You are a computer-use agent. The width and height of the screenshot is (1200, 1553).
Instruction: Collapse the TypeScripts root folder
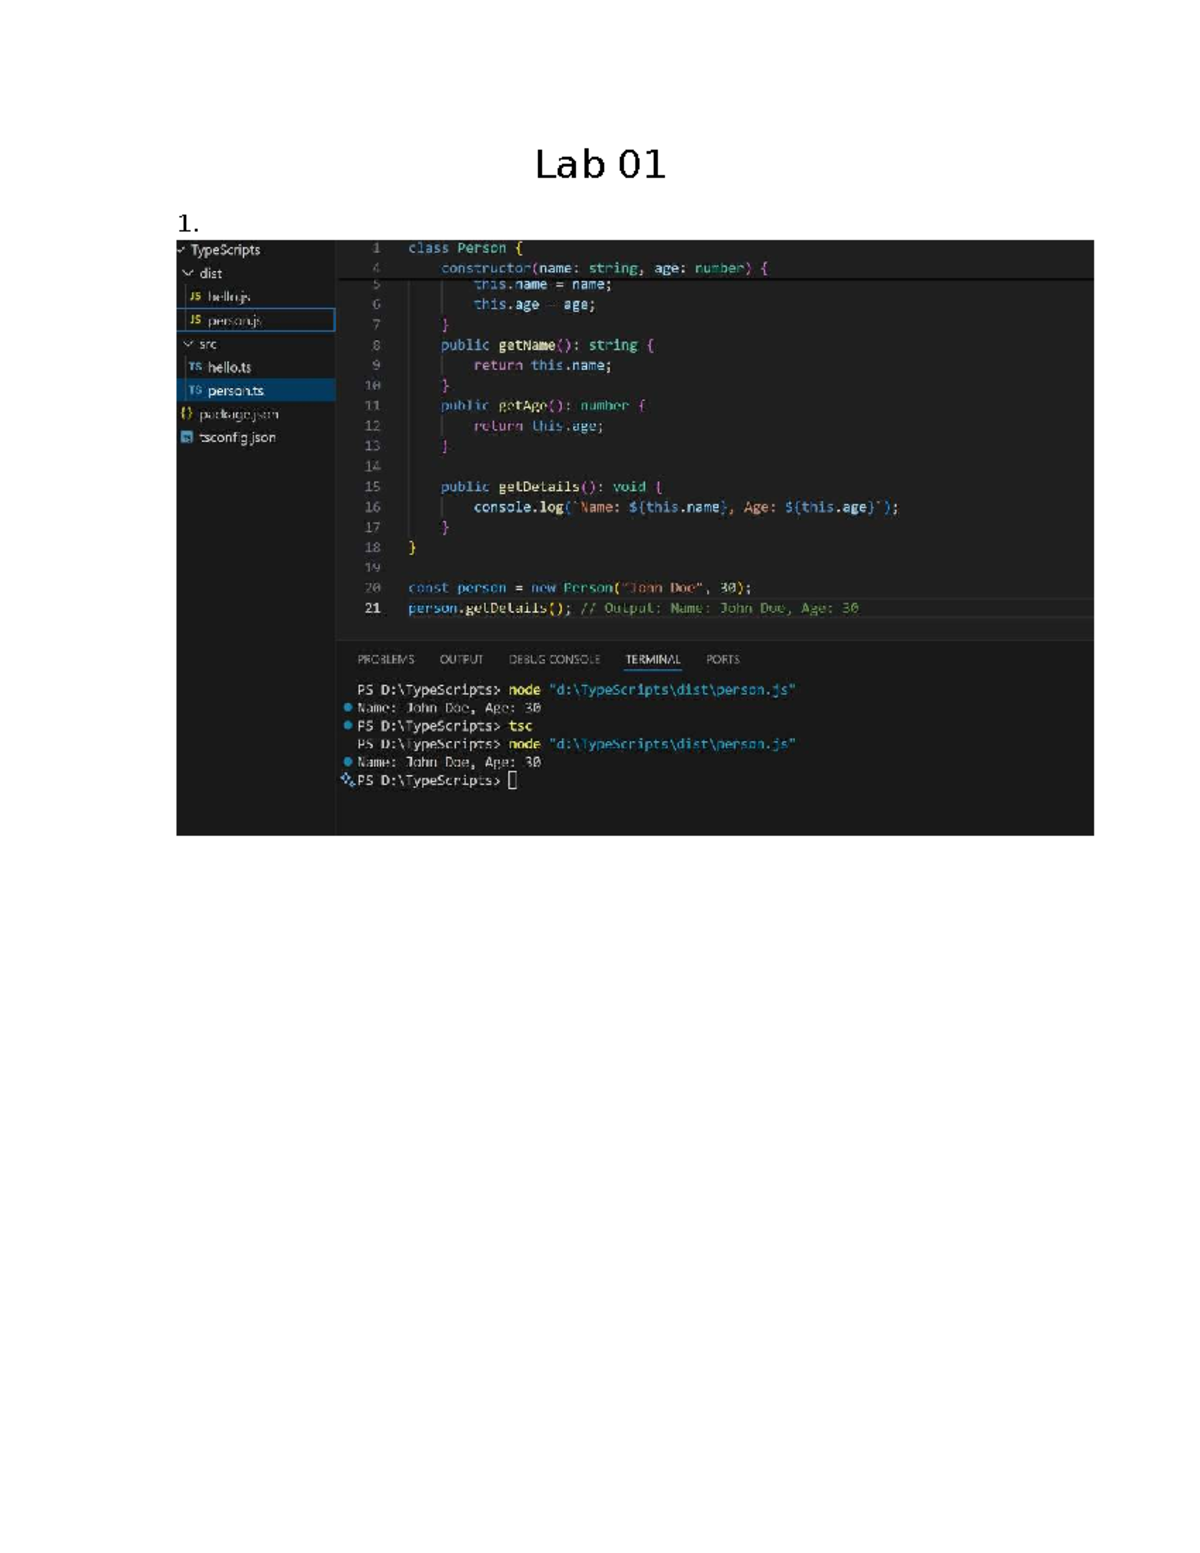[x=183, y=250]
